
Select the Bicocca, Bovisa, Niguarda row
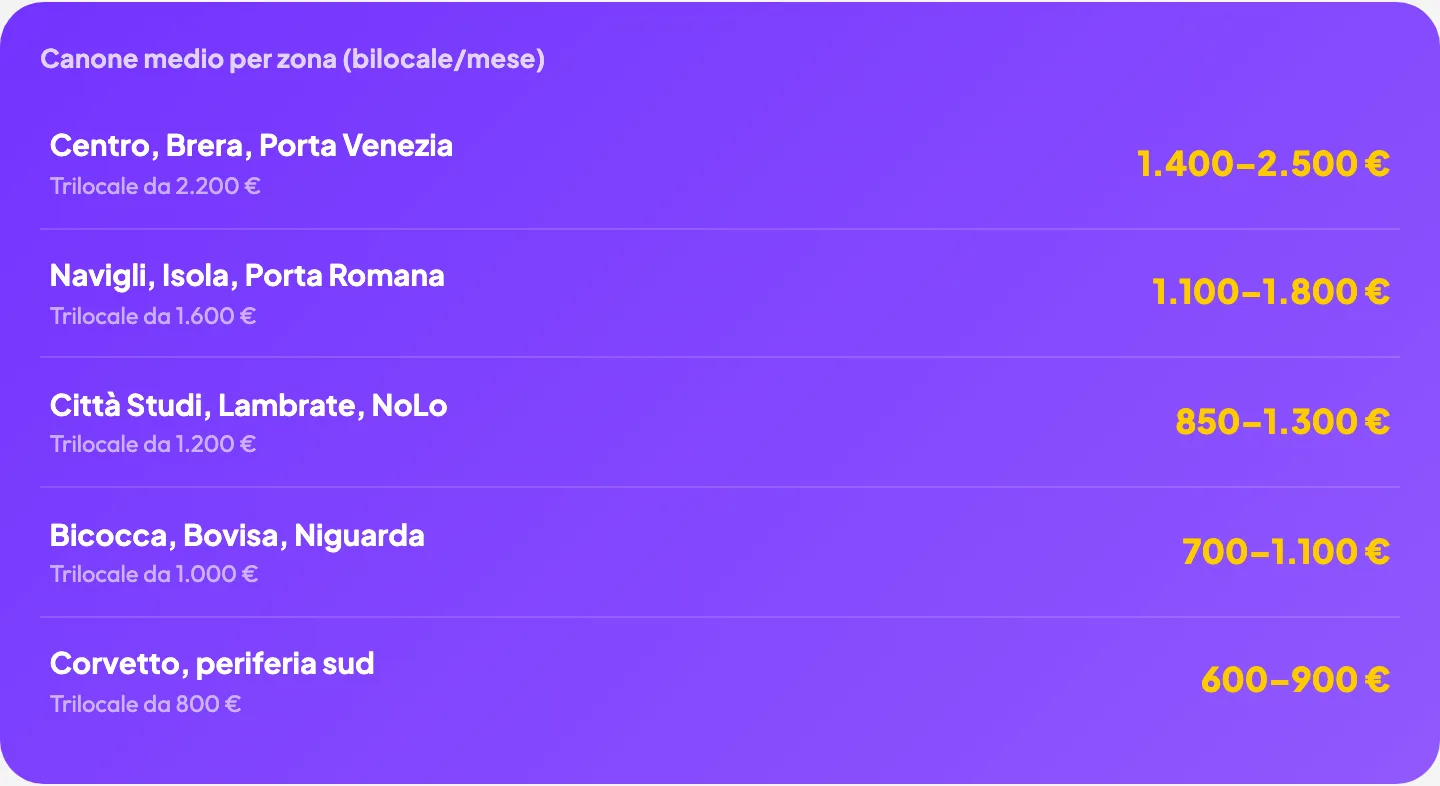click(x=720, y=552)
